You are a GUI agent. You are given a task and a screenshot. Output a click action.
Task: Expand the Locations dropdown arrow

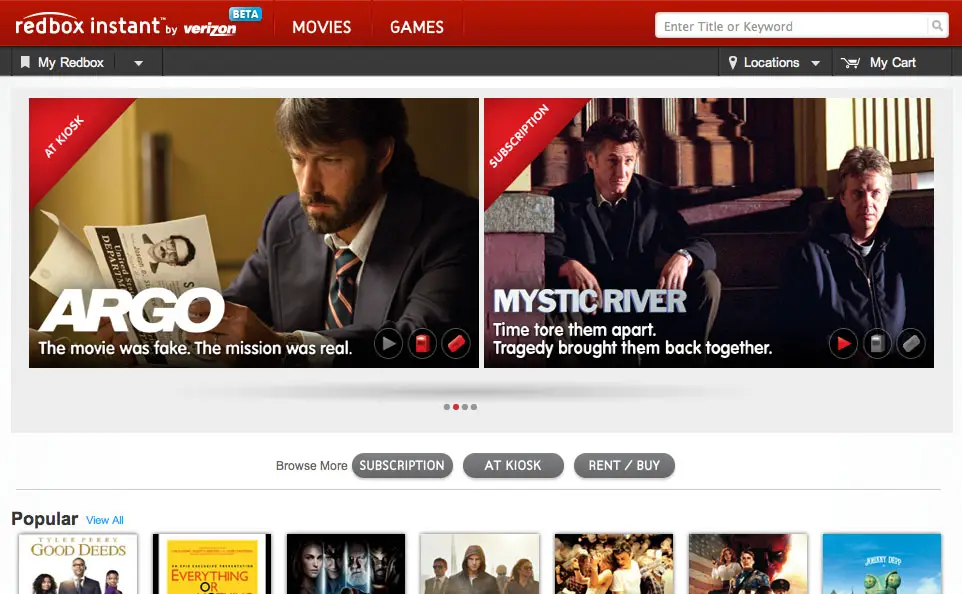815,63
